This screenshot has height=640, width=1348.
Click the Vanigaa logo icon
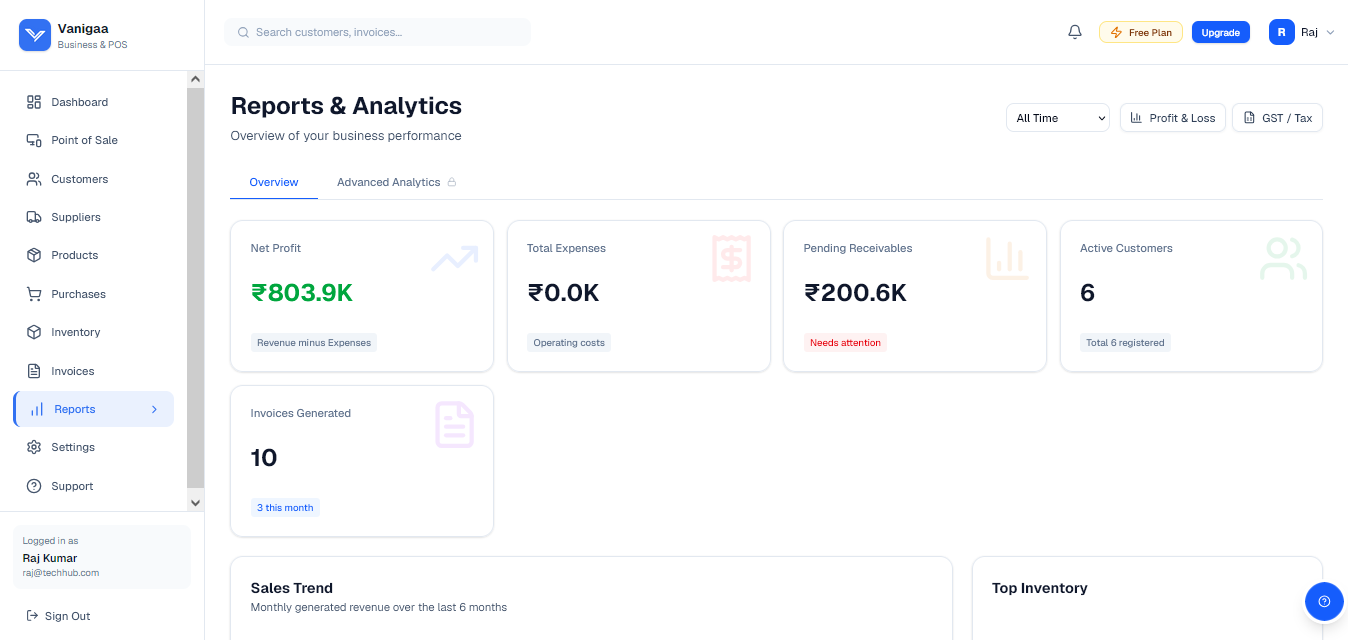point(35,35)
